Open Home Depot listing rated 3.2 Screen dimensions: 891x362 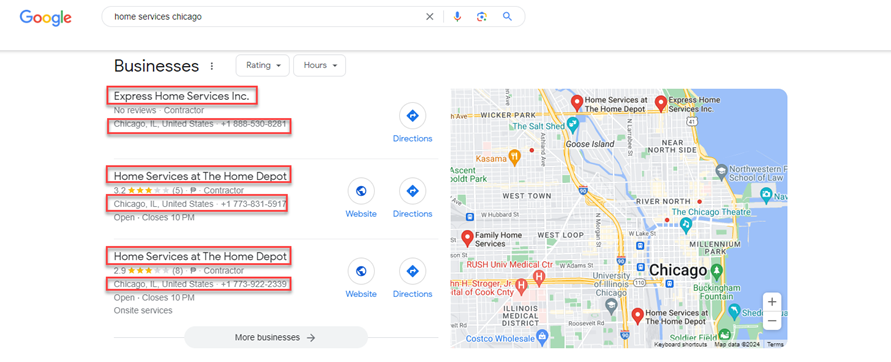point(200,176)
